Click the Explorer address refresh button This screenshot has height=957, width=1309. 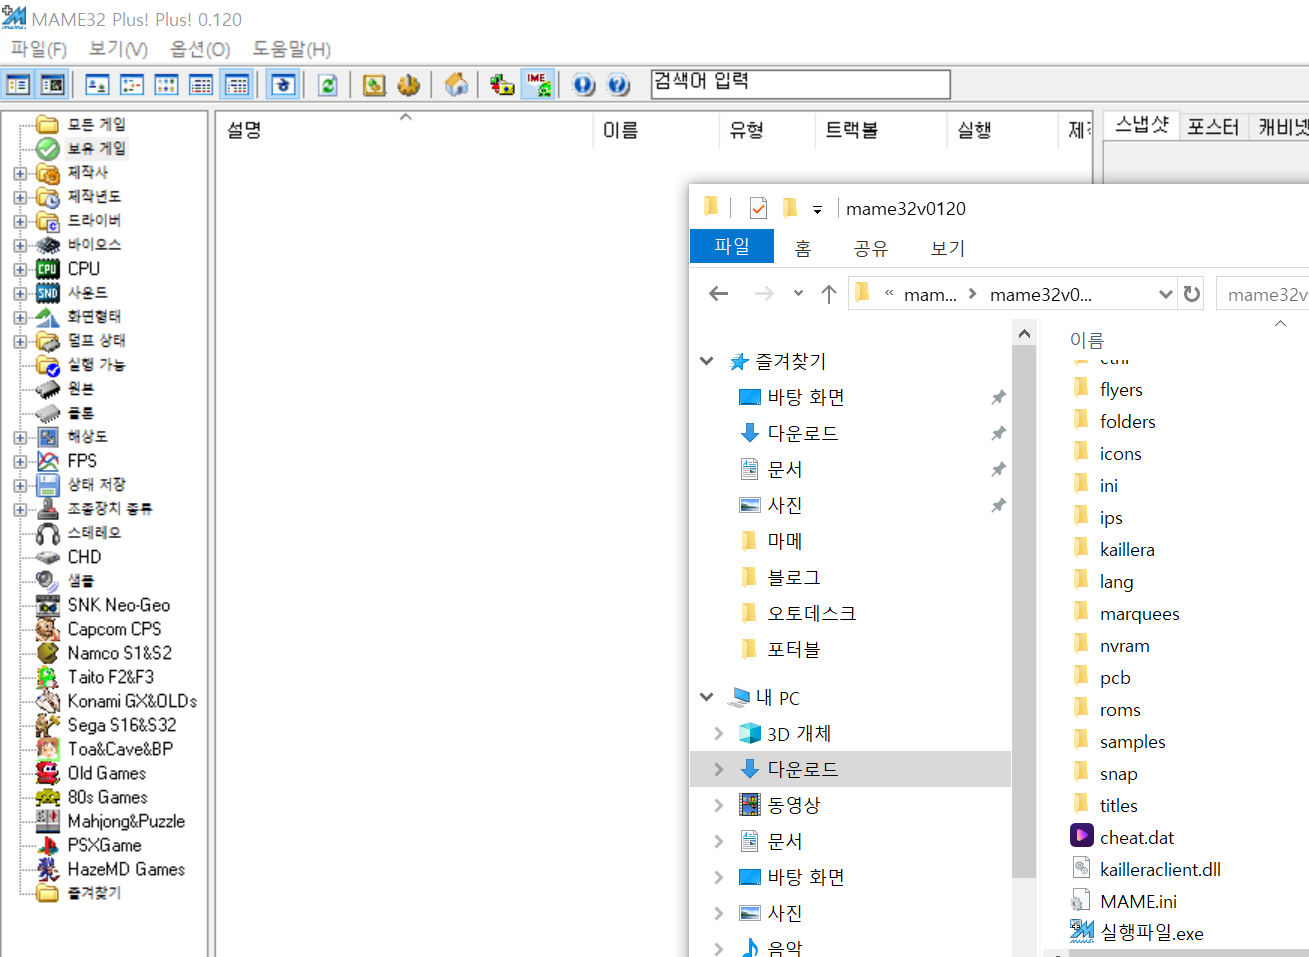[x=1191, y=294]
